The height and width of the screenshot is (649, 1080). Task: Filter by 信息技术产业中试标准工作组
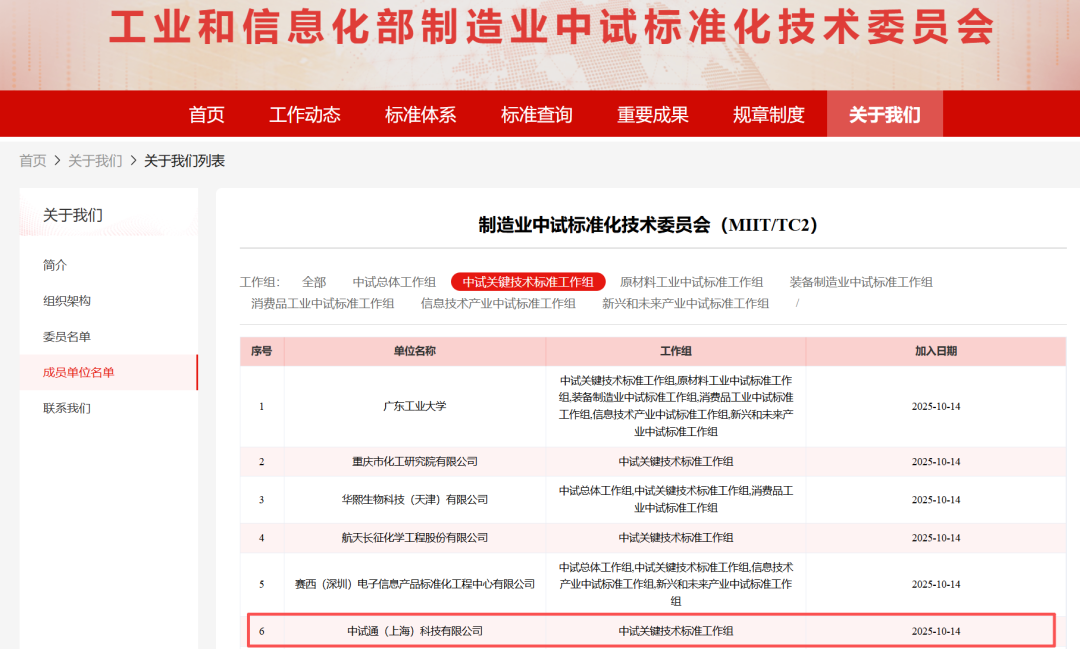tap(498, 303)
